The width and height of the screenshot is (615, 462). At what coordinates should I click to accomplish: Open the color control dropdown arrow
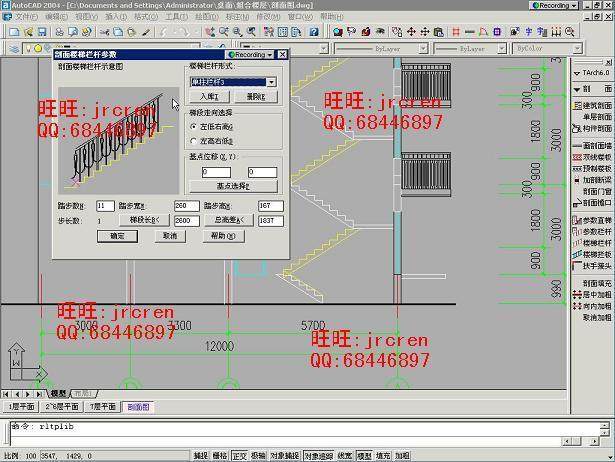pos(324,49)
